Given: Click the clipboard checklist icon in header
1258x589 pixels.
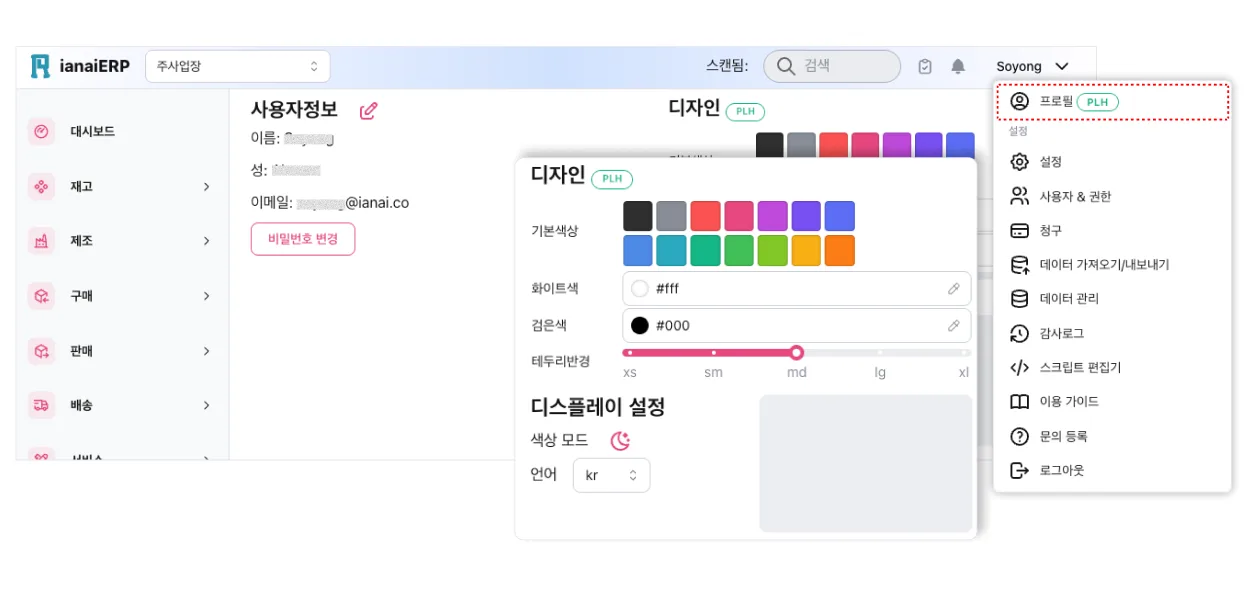Looking at the screenshot, I should click(x=925, y=67).
